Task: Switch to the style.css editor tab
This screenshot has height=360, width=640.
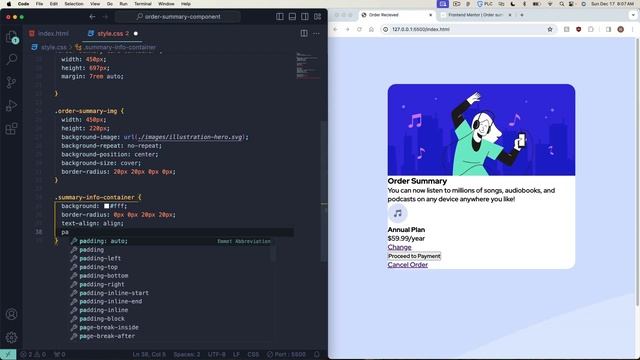Action: 112,33
